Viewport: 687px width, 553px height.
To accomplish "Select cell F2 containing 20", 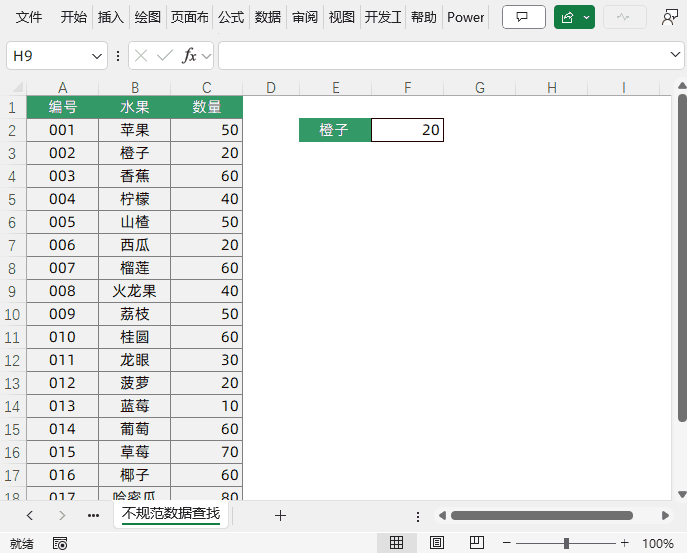I will tap(407, 130).
